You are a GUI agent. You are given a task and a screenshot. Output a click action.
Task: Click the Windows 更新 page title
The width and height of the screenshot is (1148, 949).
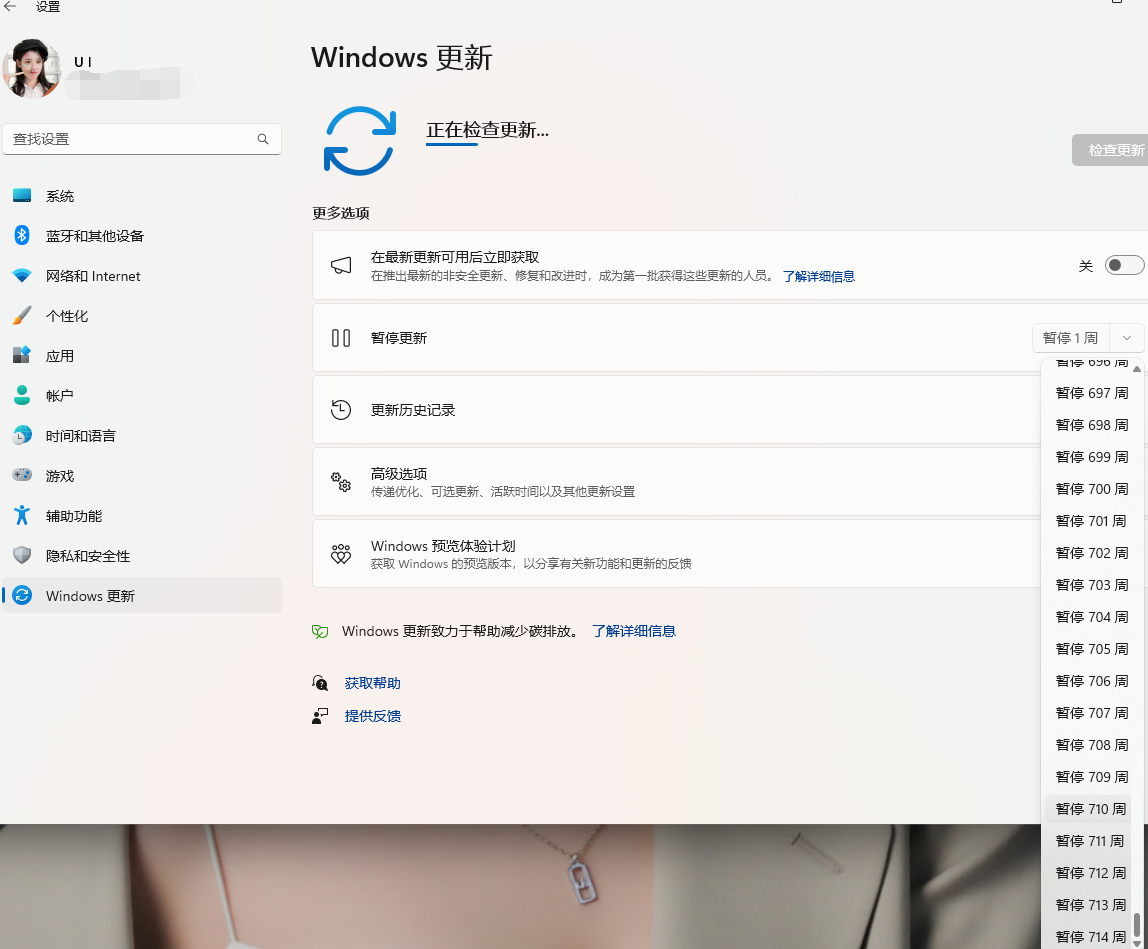(x=402, y=58)
